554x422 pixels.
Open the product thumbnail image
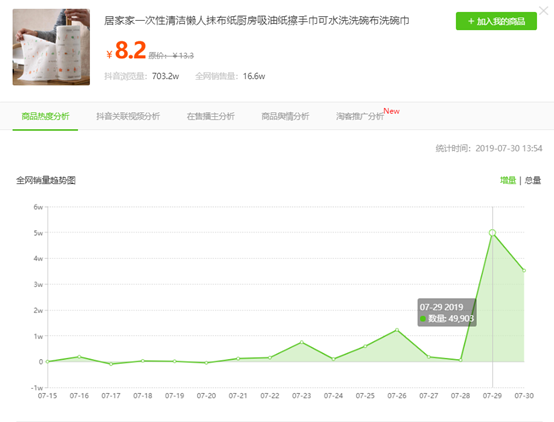point(51,47)
